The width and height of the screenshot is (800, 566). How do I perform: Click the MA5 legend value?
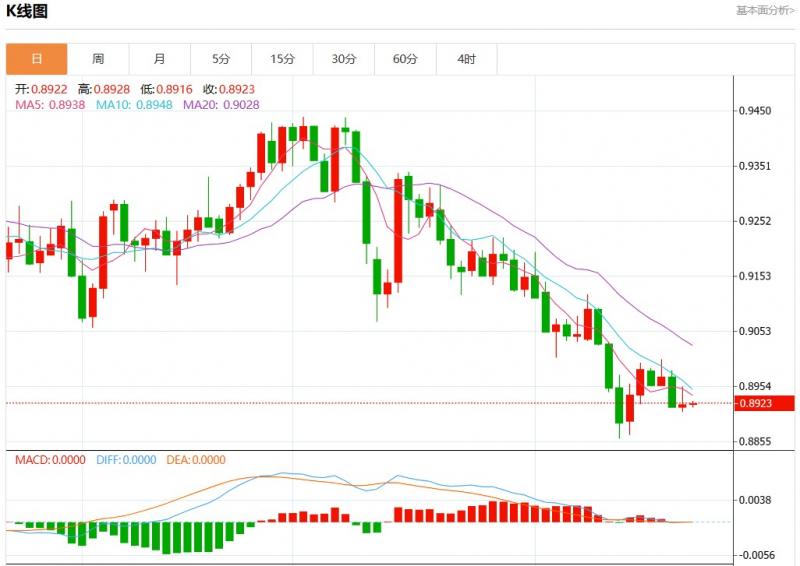50,104
